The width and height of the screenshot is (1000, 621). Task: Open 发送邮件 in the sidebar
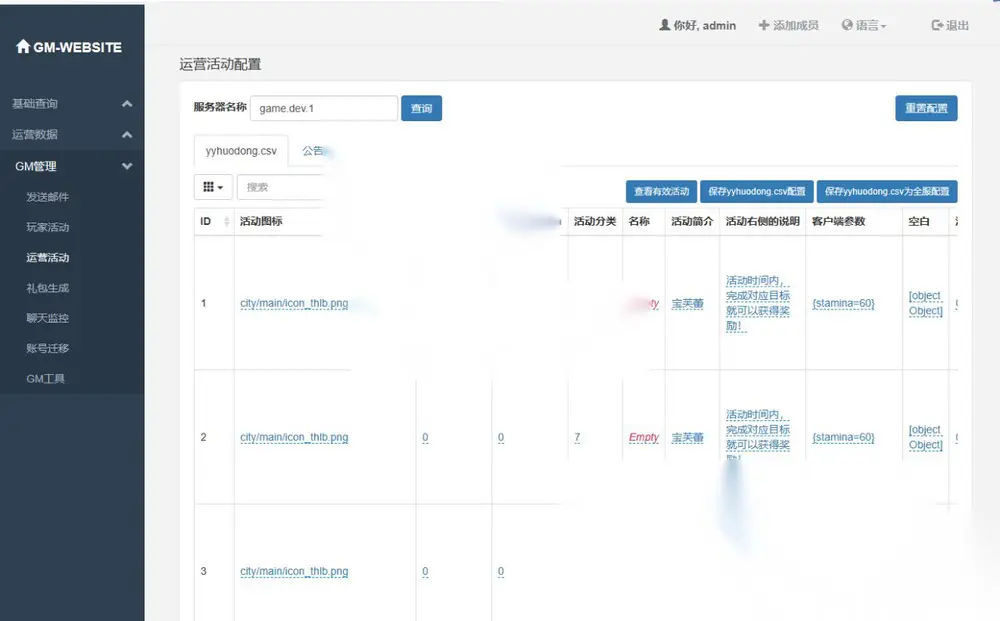click(48, 197)
